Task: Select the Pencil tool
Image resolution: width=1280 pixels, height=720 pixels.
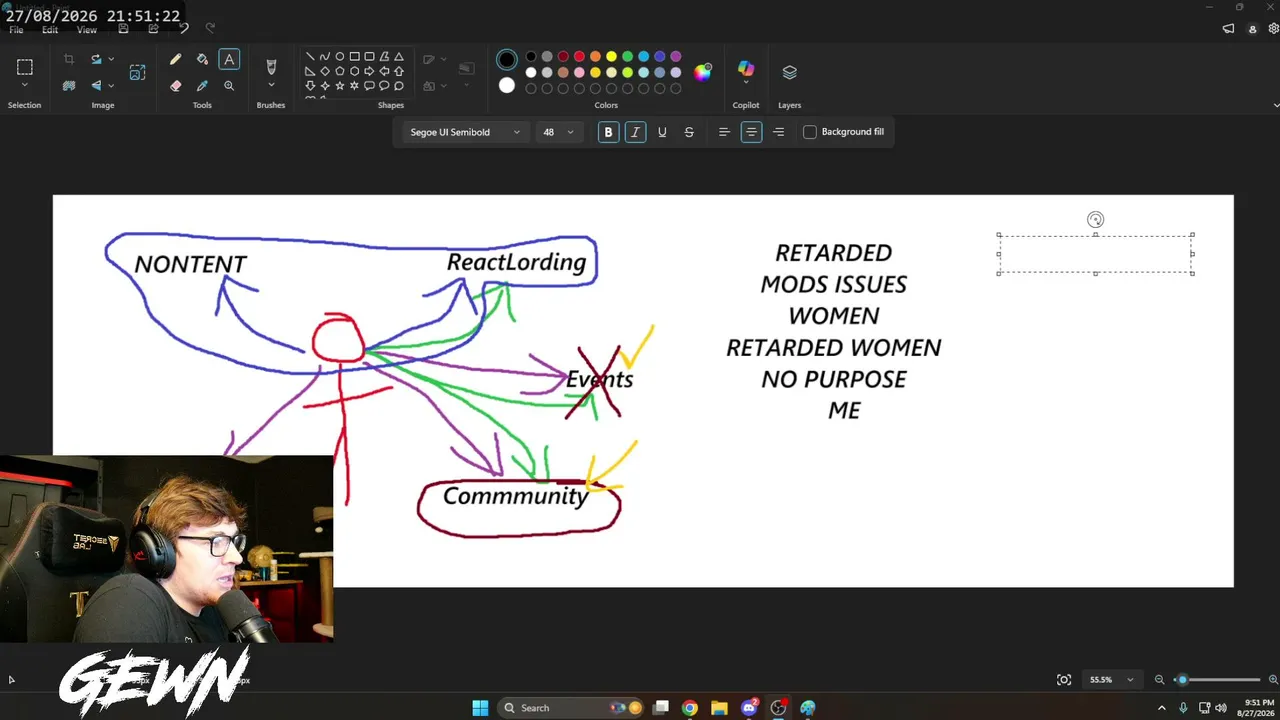Action: click(176, 60)
